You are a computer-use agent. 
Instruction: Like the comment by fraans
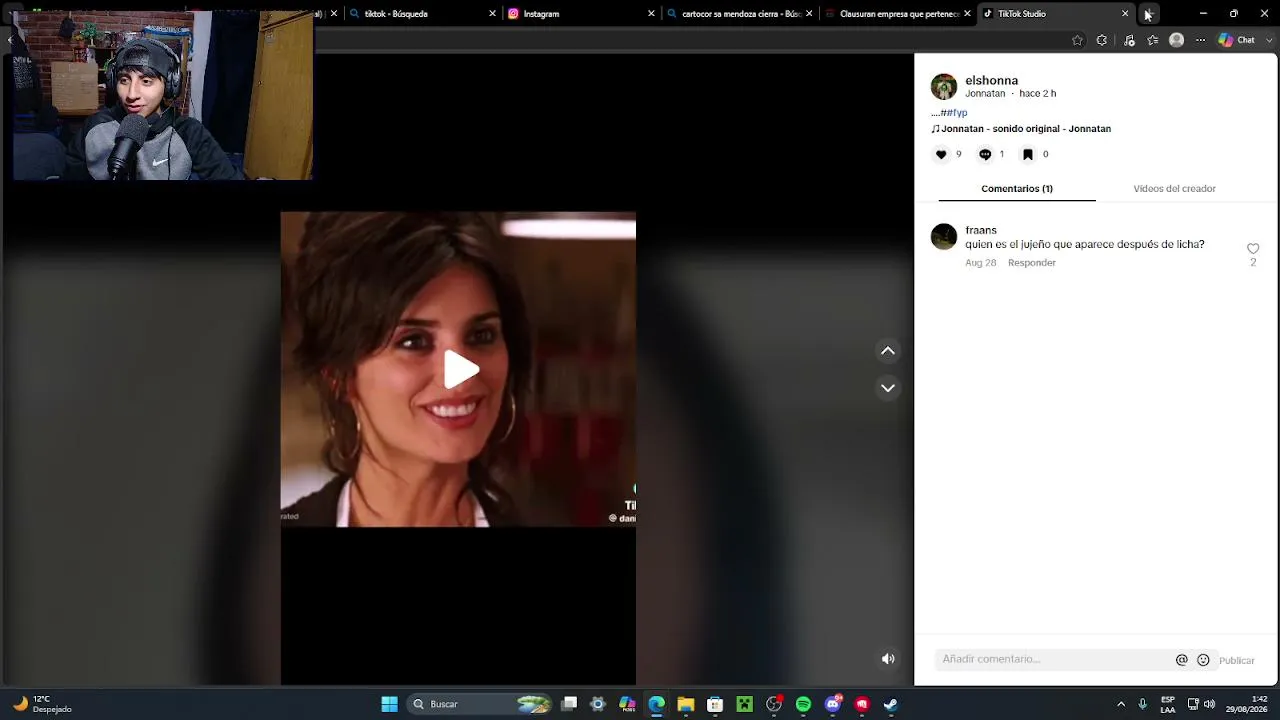tap(1253, 249)
